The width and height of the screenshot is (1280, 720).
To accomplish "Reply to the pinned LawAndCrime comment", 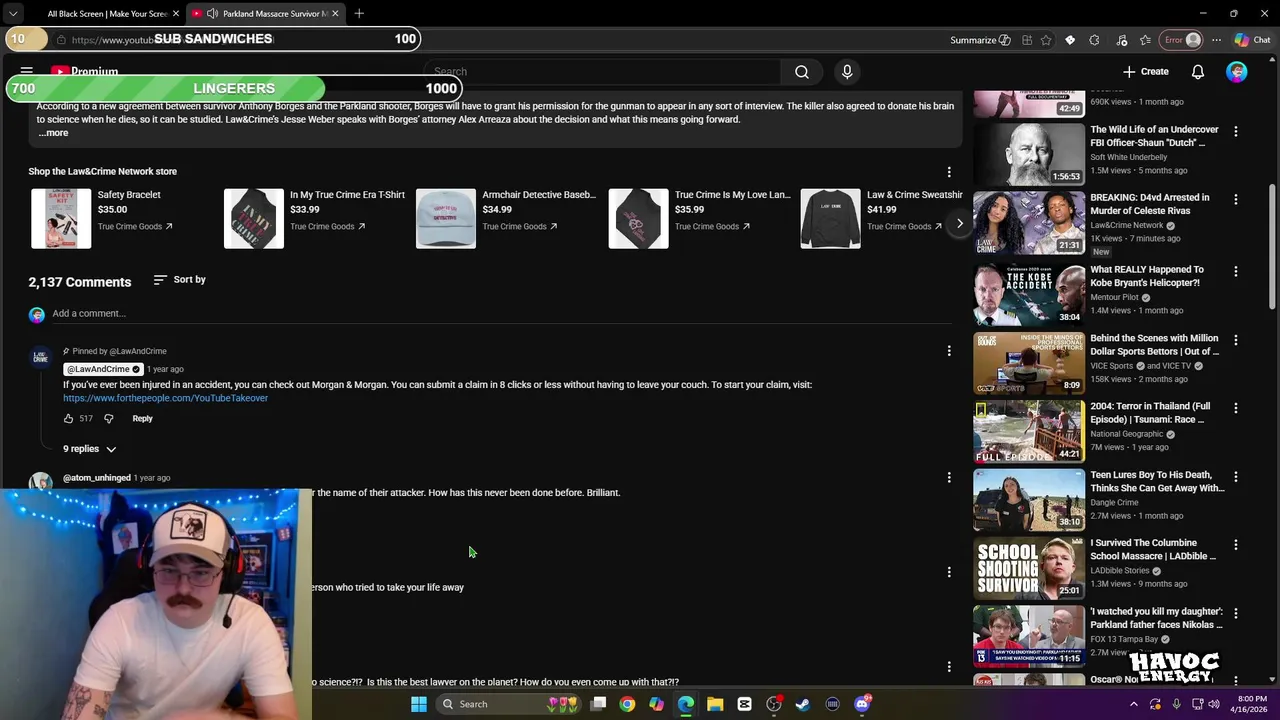I will pos(142,419).
